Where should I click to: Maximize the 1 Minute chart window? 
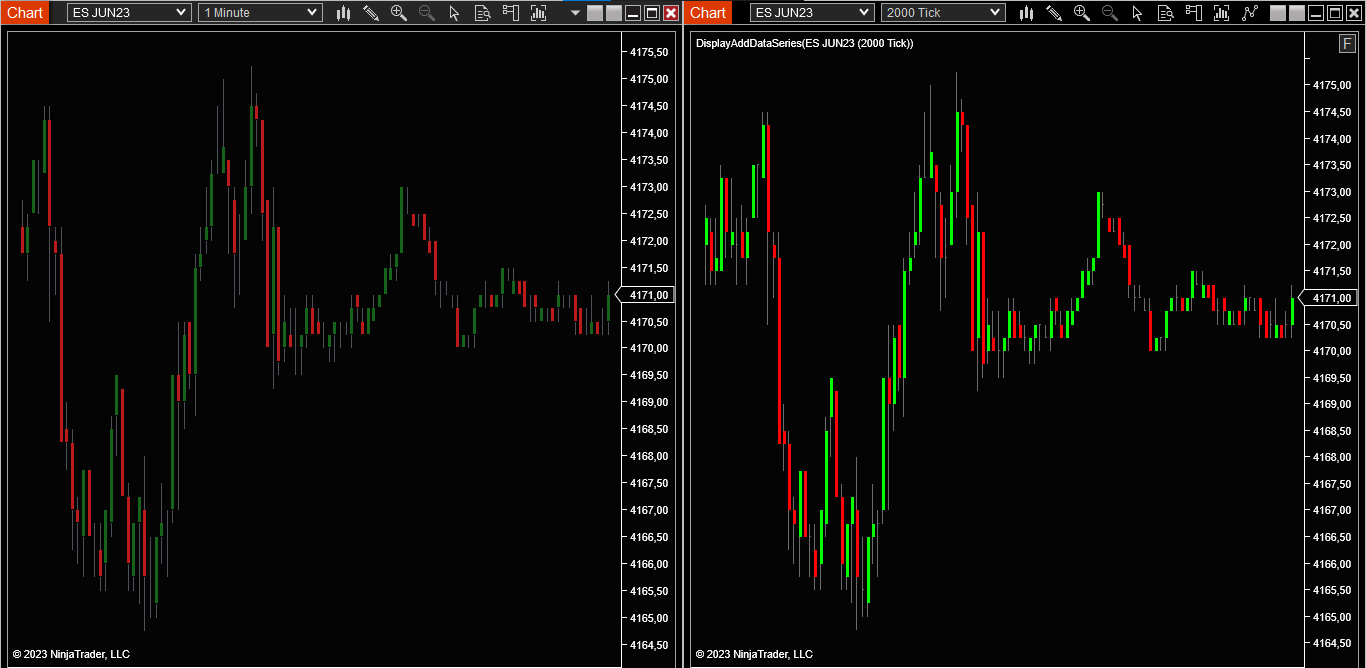point(652,13)
